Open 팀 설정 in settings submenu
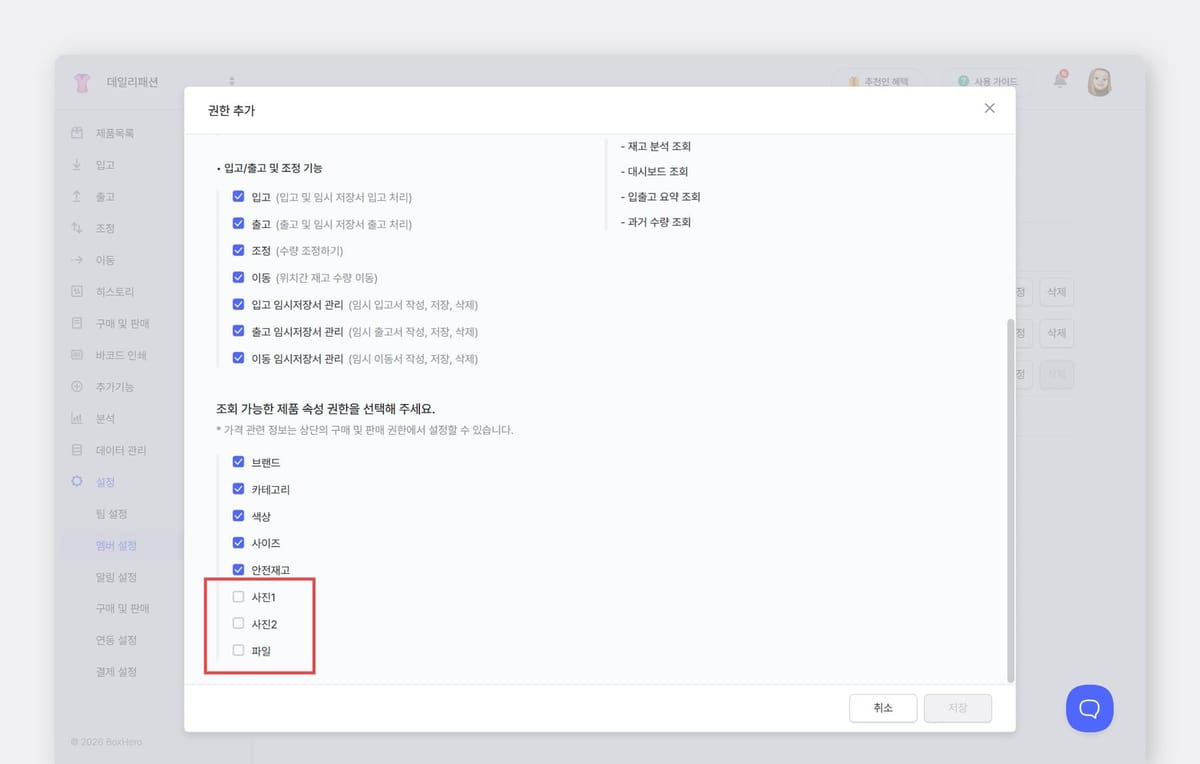 (111, 514)
